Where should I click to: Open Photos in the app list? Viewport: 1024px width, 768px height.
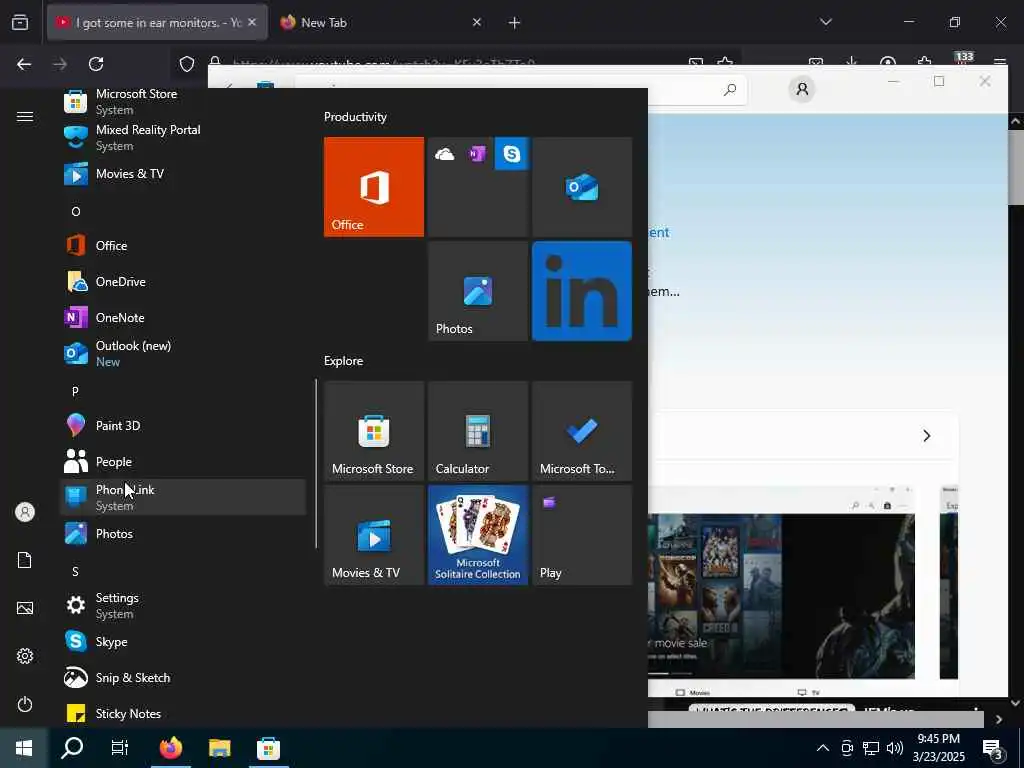pos(183,534)
